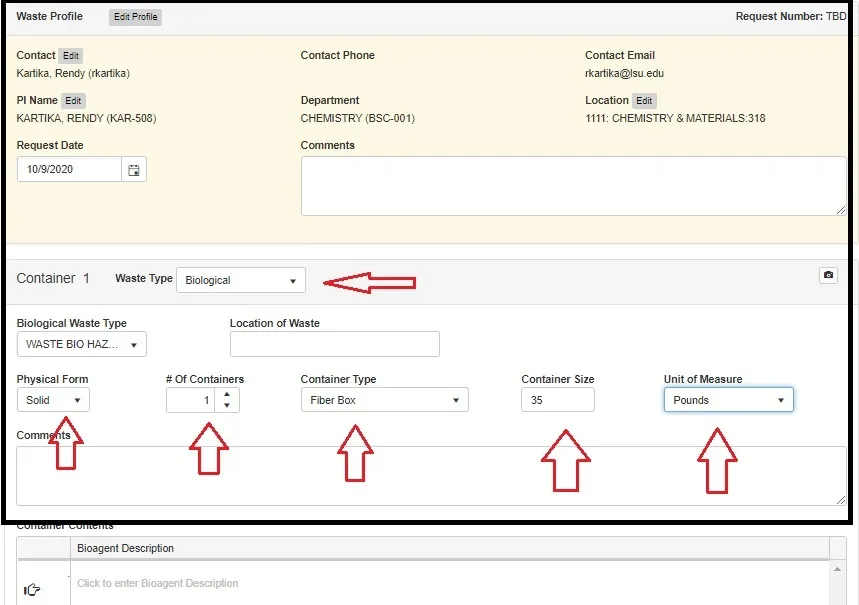859x605 pixels.
Task: Increment the # Of Containers value
Action: [x=227, y=394]
